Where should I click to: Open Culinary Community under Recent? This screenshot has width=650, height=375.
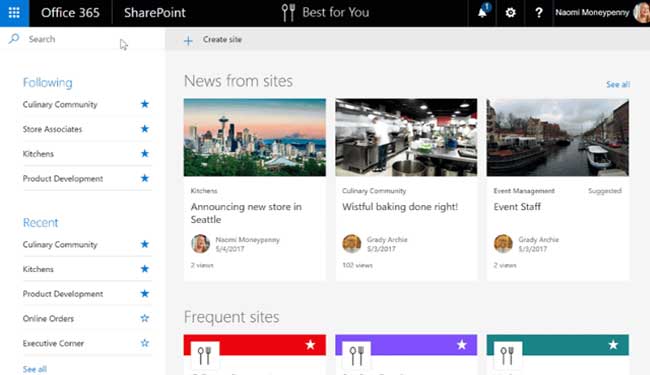point(60,244)
